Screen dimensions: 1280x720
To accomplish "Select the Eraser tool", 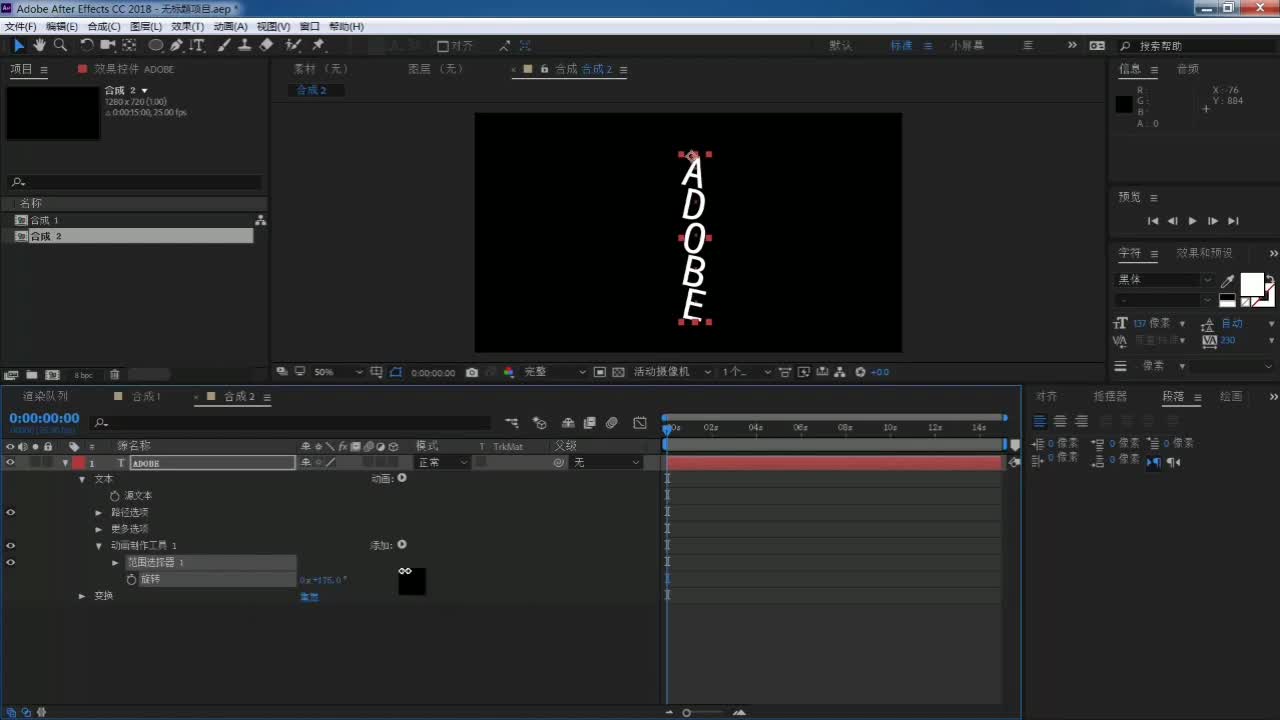I will (x=266, y=45).
